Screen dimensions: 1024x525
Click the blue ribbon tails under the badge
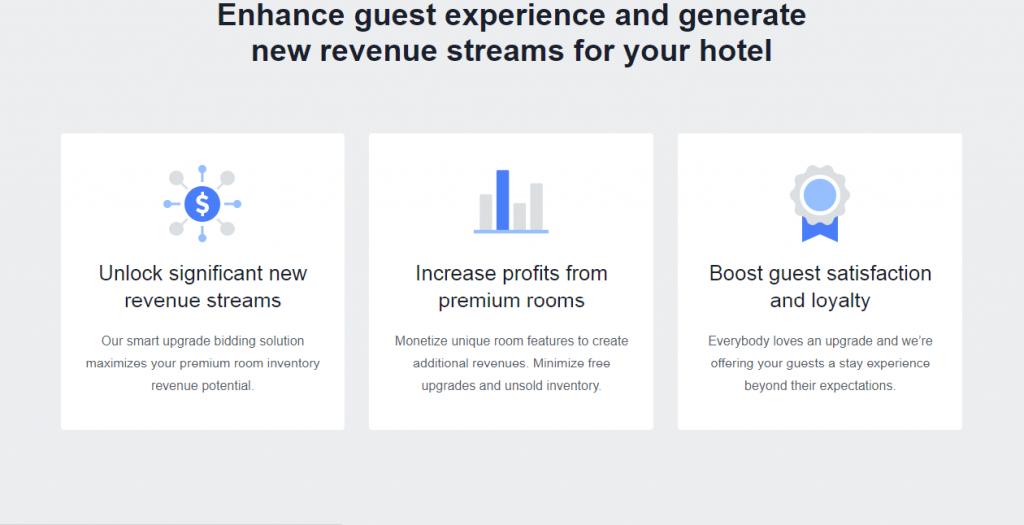pos(820,231)
